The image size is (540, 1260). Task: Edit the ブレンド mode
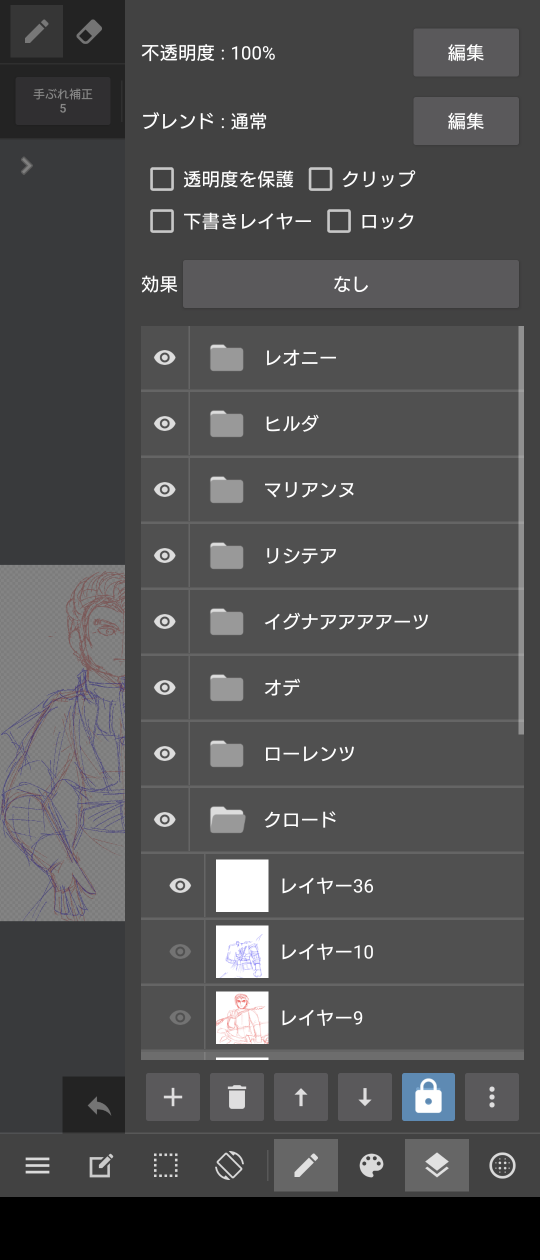pyautogui.click(x=466, y=121)
